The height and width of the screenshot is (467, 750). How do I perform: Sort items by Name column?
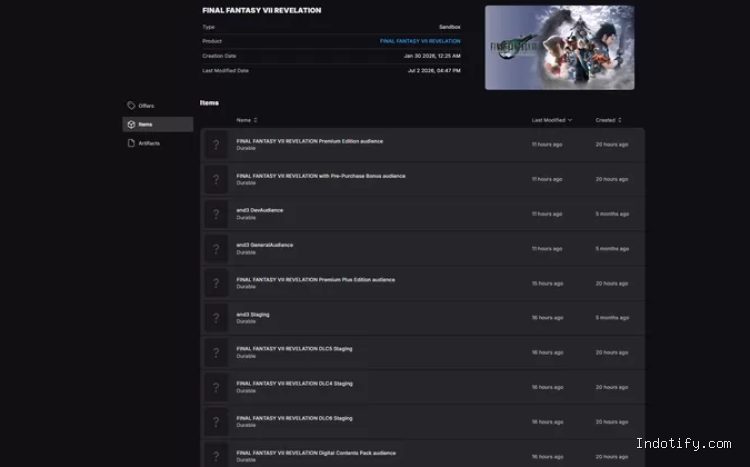point(247,120)
